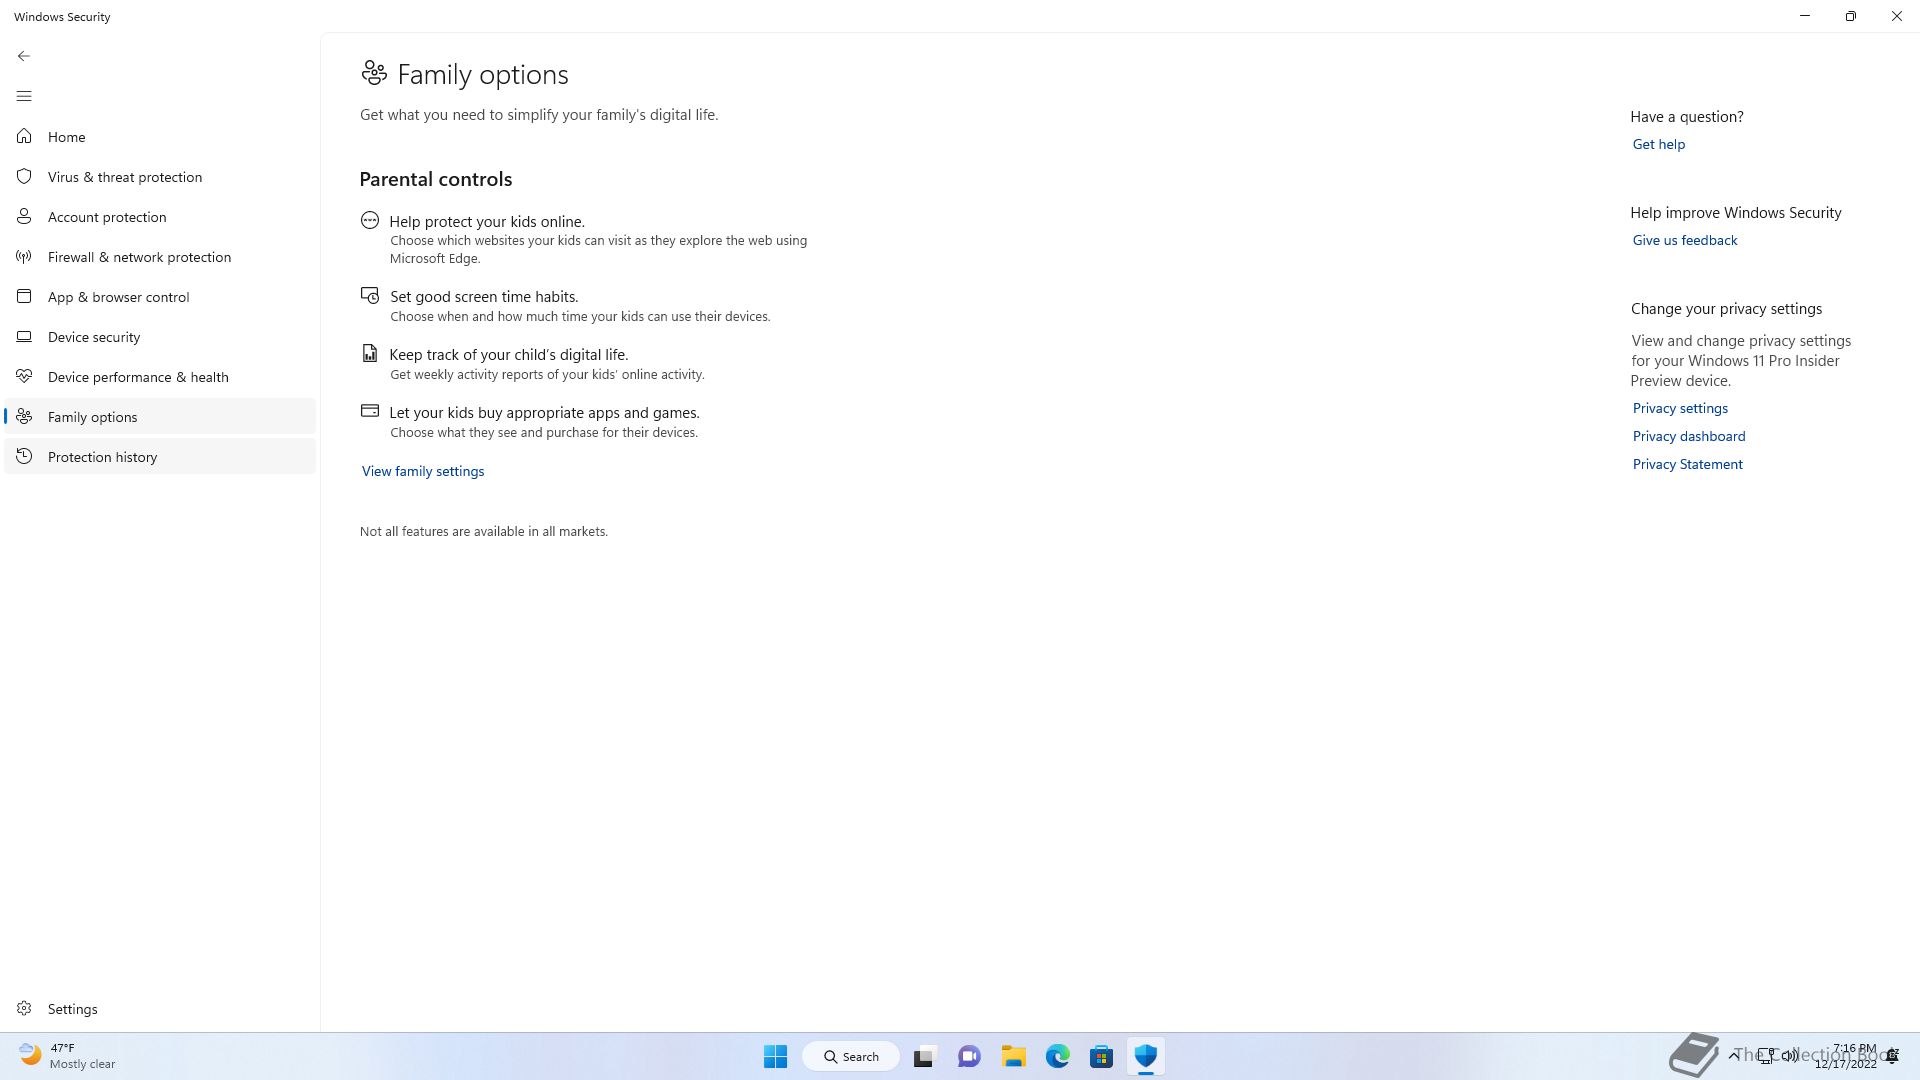1920x1080 pixels.
Task: Click the taskbar Search box
Action: [851, 1056]
